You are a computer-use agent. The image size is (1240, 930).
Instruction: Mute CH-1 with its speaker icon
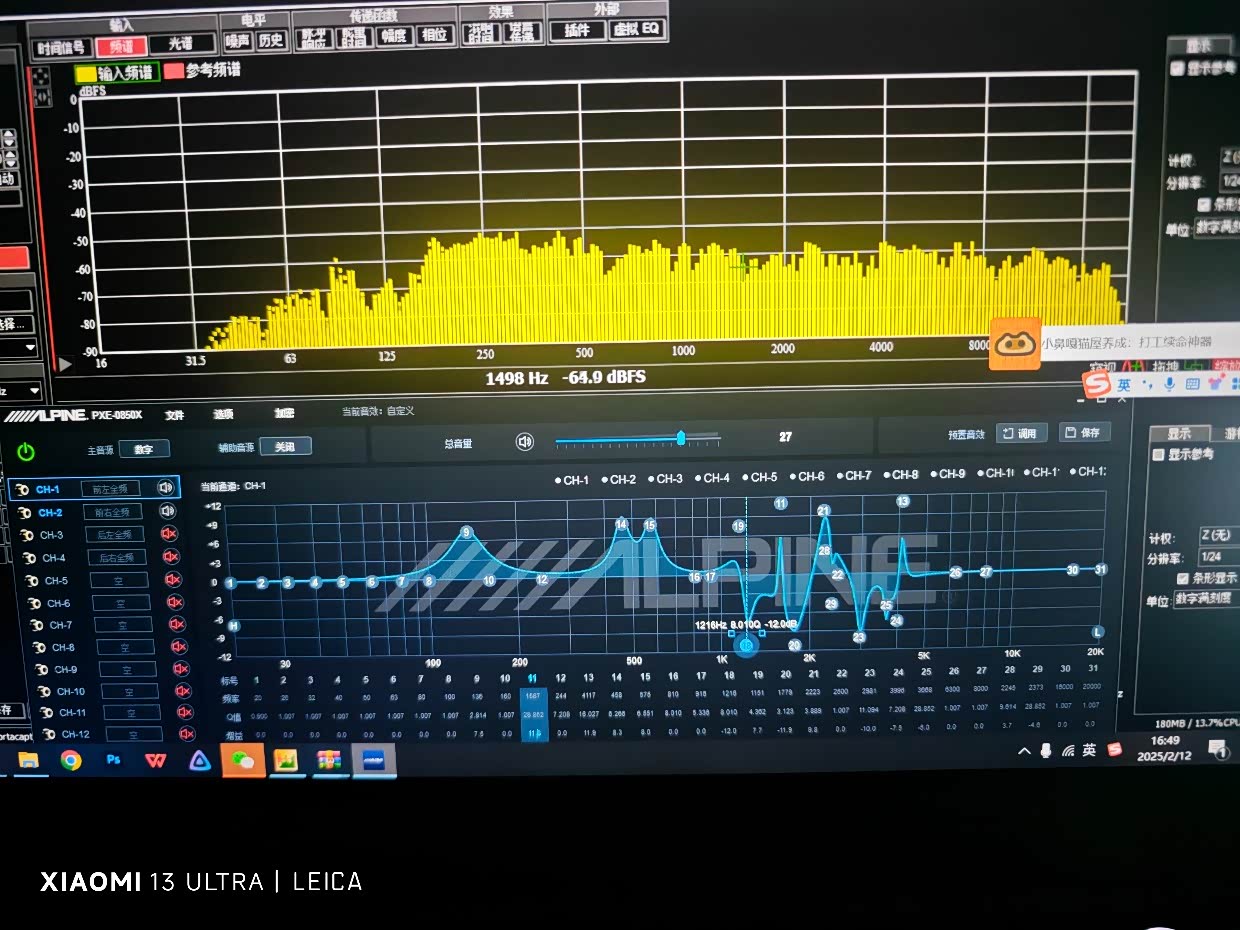166,488
